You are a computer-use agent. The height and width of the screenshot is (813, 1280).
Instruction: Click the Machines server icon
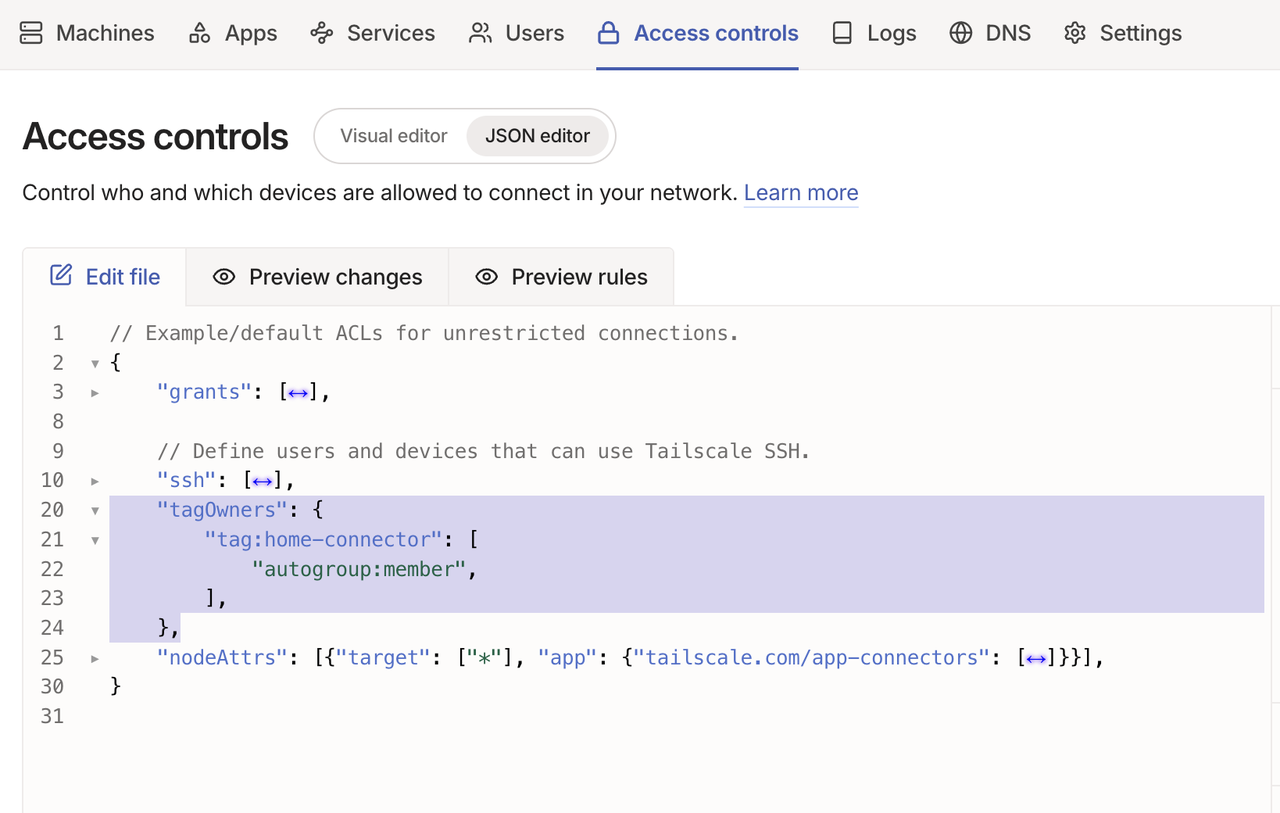click(31, 33)
